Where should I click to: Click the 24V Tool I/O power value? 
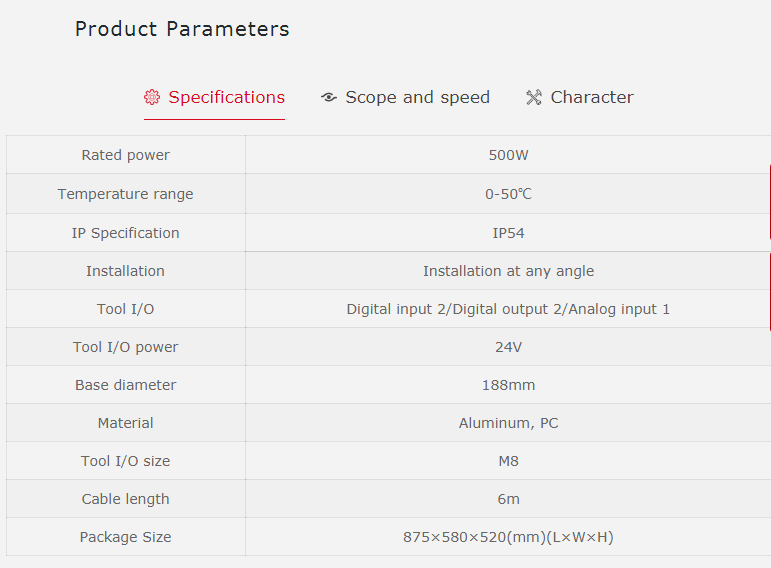click(508, 347)
